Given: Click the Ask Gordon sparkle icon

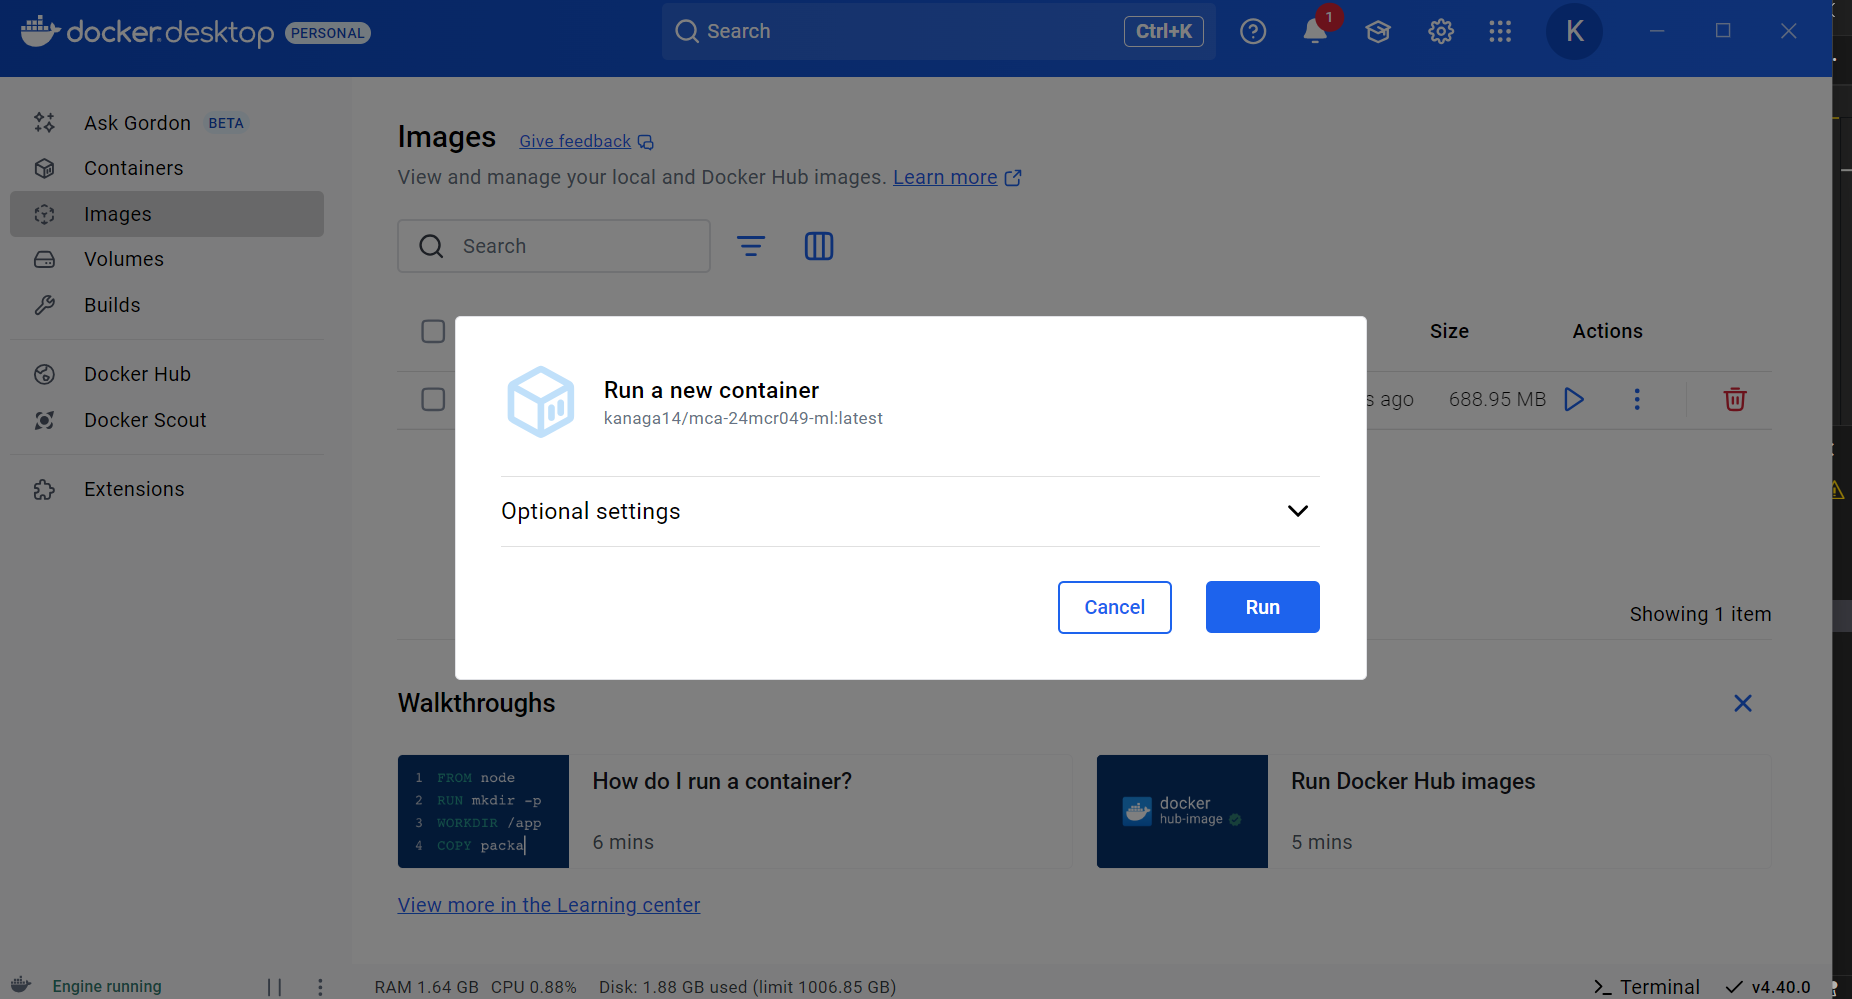Looking at the screenshot, I should coord(44,123).
